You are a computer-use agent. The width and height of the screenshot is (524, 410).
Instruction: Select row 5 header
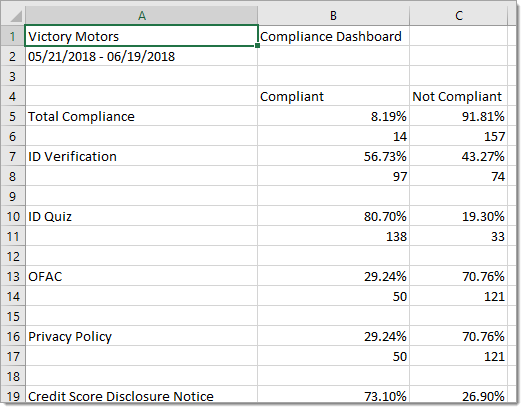(13, 116)
